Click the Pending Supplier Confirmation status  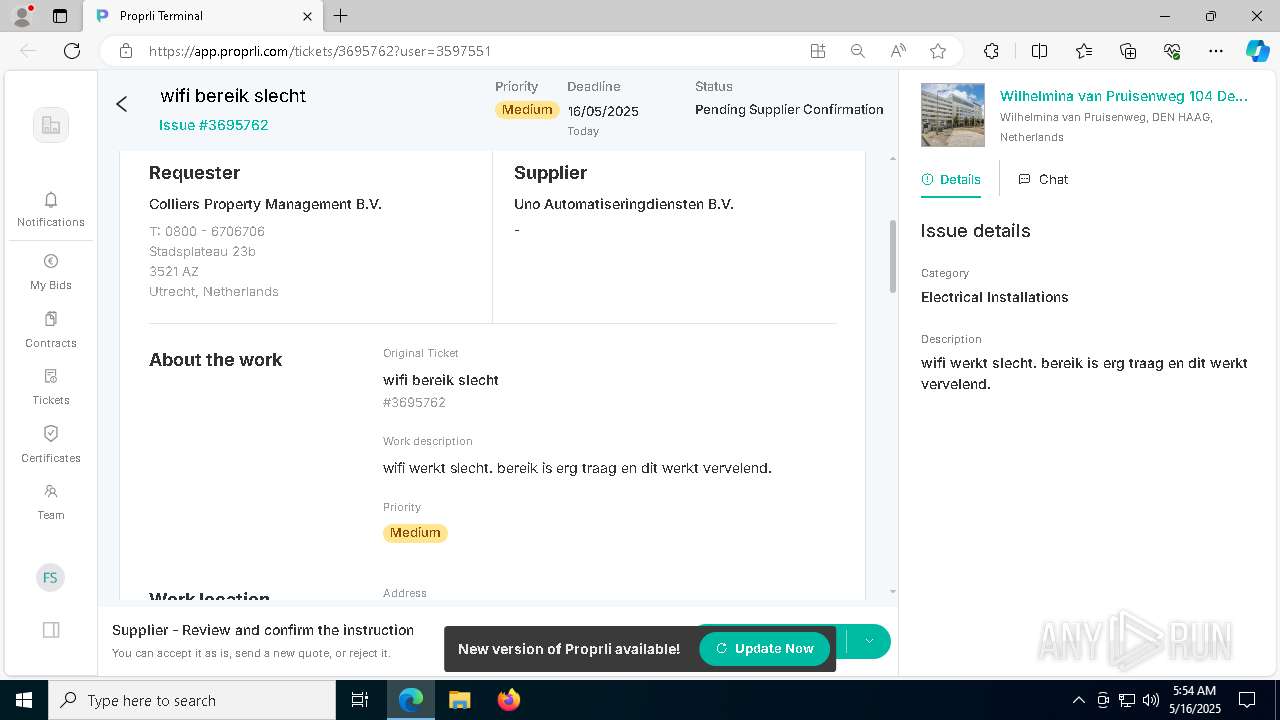(789, 110)
